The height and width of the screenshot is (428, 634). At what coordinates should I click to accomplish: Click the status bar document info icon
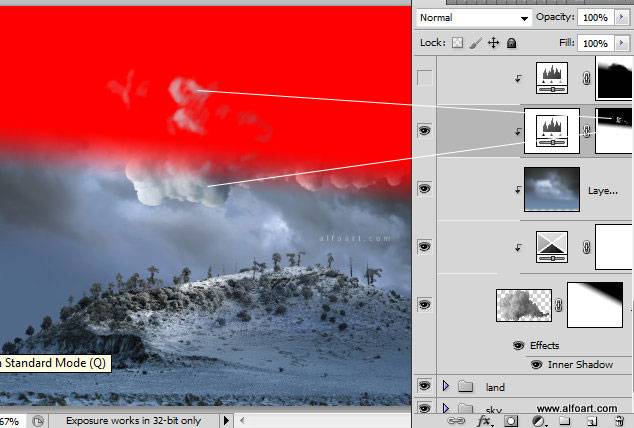38,421
